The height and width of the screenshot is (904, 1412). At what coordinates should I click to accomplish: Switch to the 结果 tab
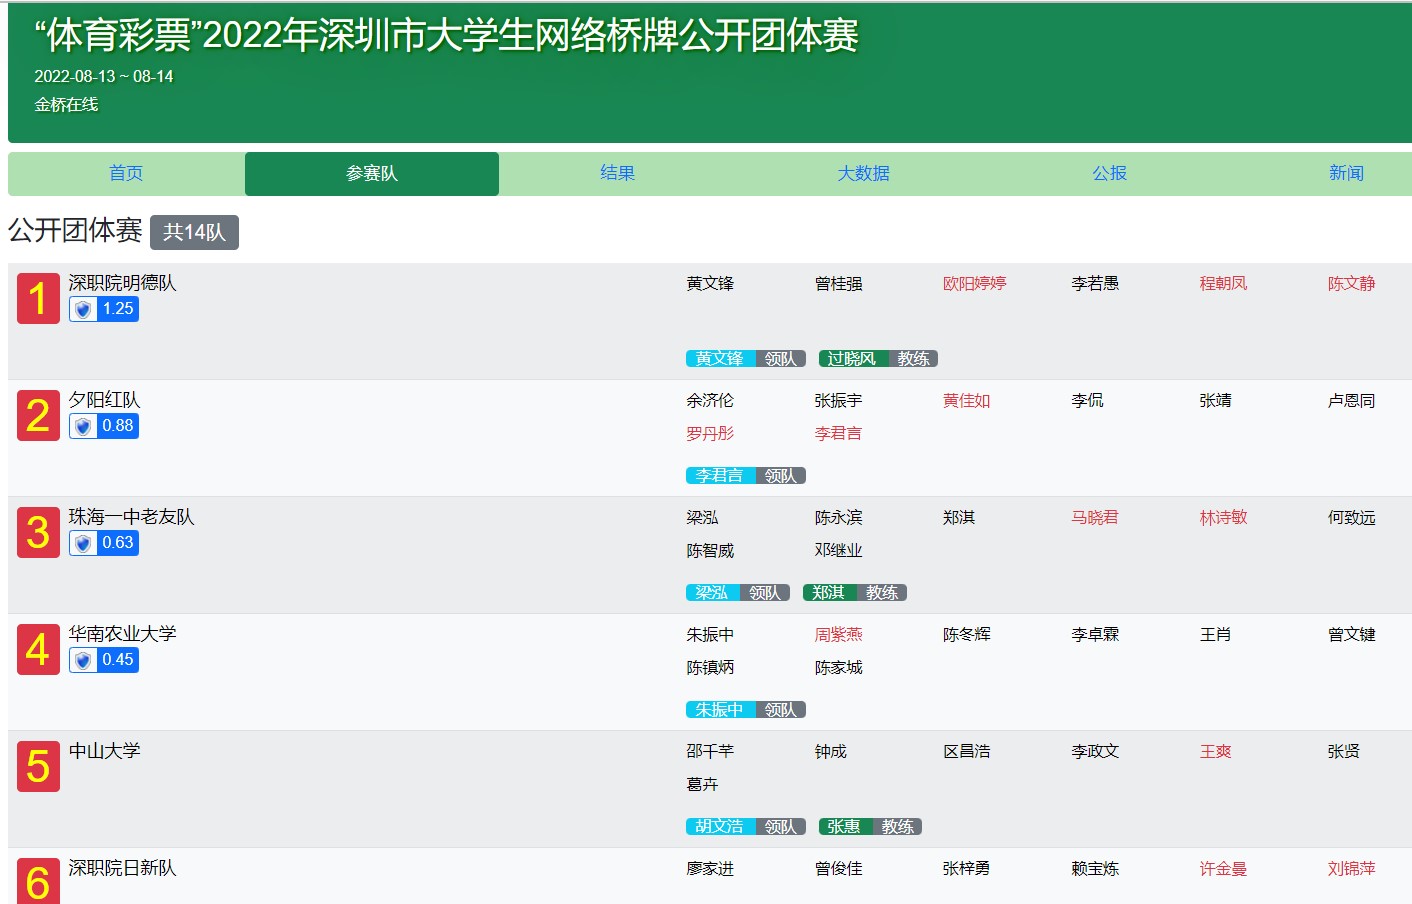(x=617, y=174)
